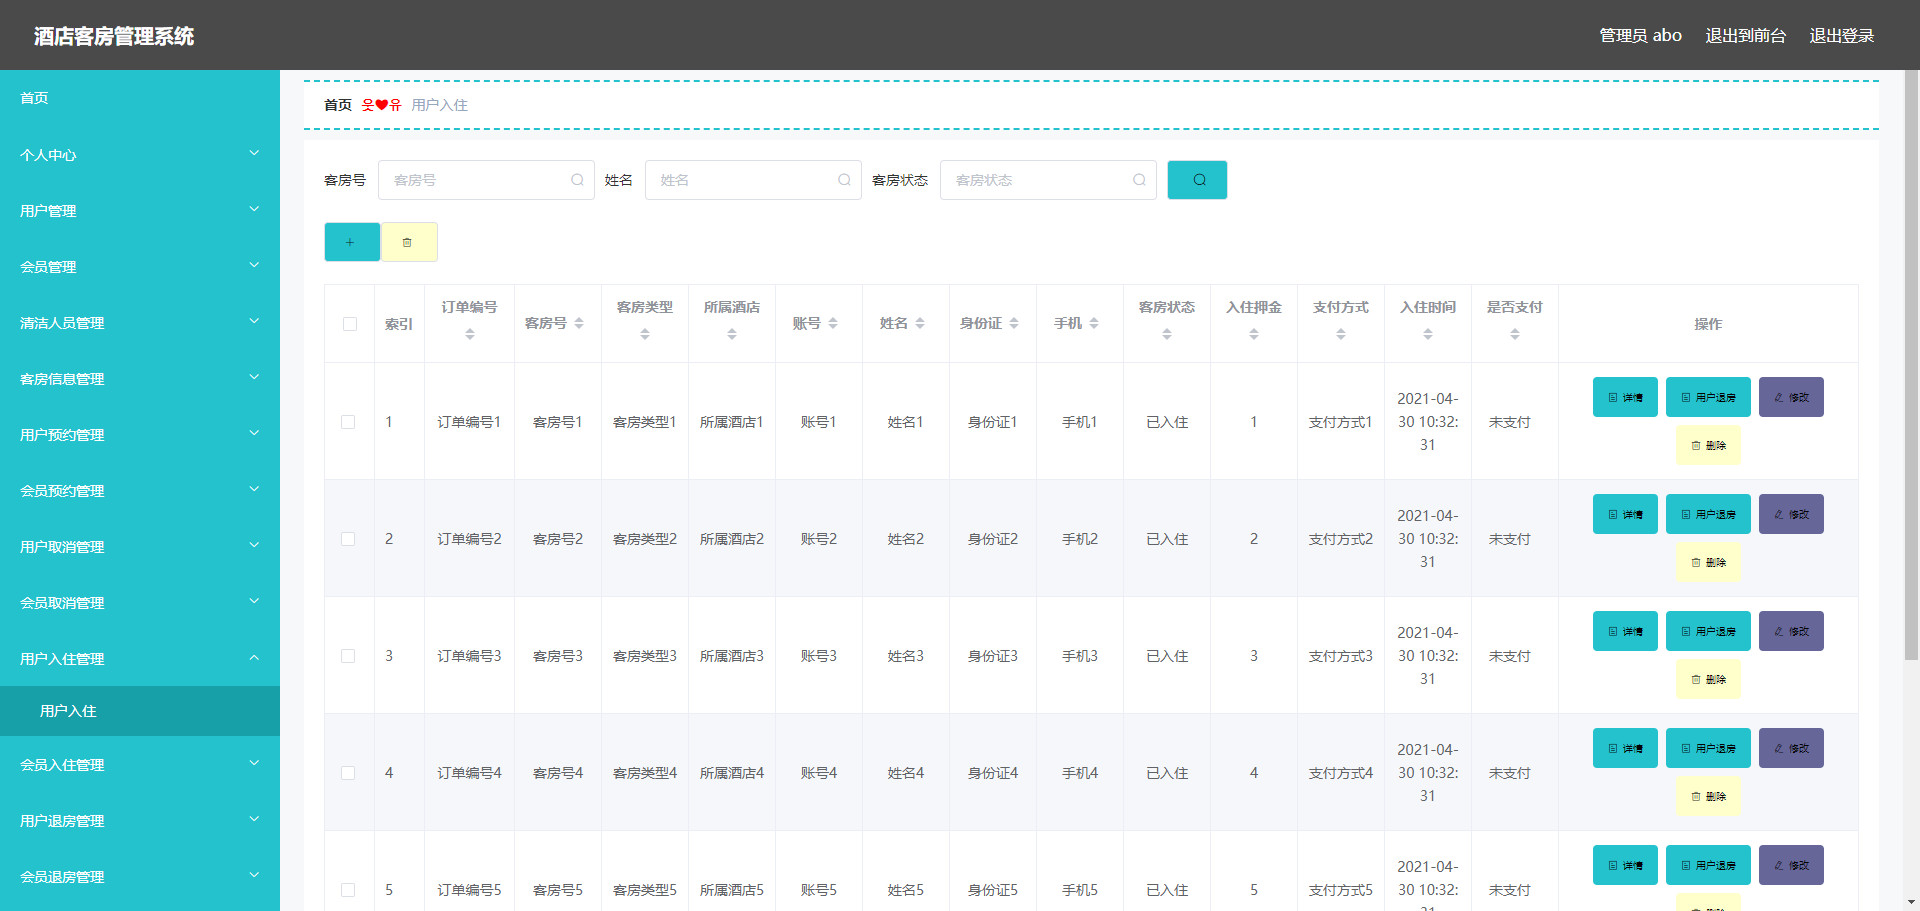The width and height of the screenshot is (1920, 911).
Task: Focus the 姓名 search input
Action: (753, 180)
